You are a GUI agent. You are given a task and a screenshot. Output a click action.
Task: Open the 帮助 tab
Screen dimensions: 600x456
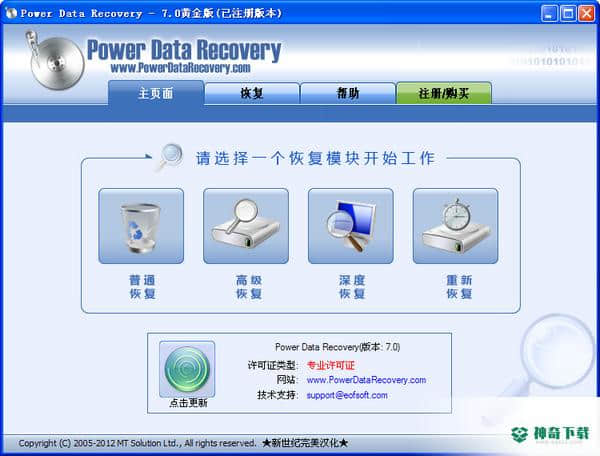pyautogui.click(x=348, y=93)
